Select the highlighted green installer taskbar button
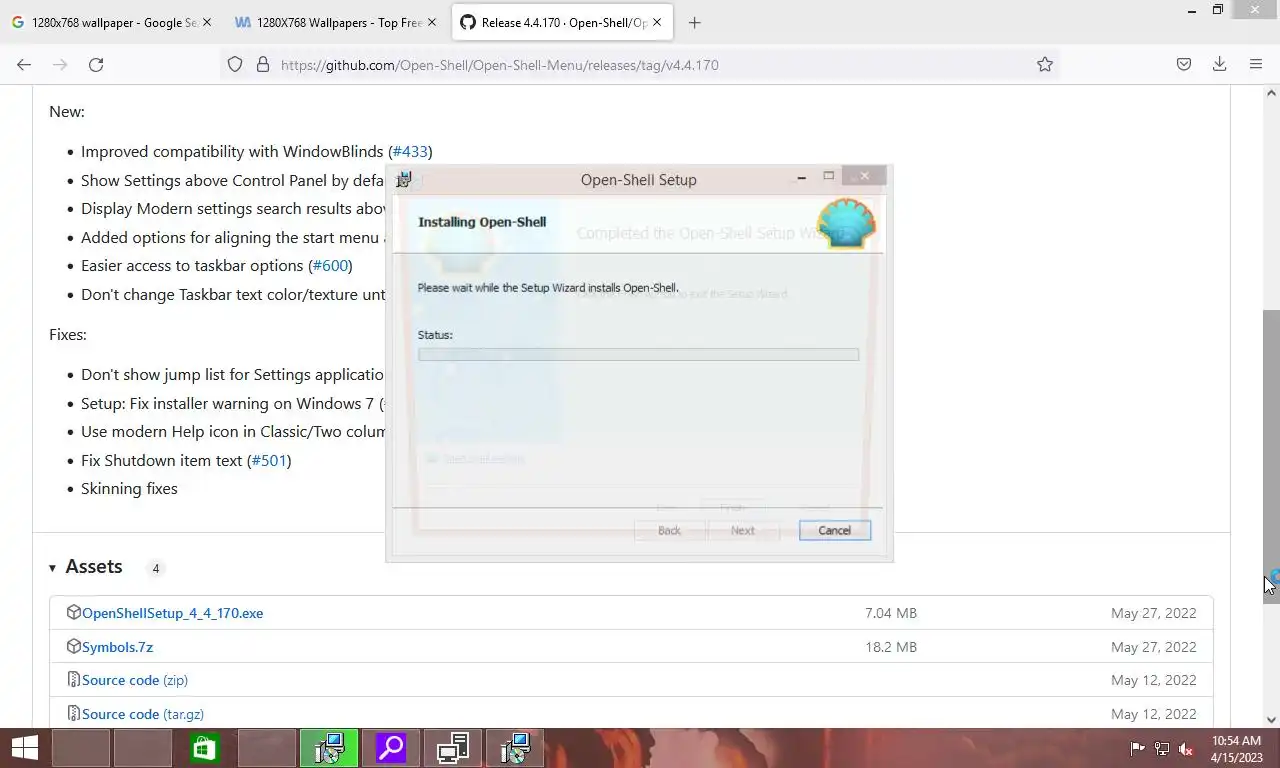The width and height of the screenshot is (1280, 768). [329, 748]
